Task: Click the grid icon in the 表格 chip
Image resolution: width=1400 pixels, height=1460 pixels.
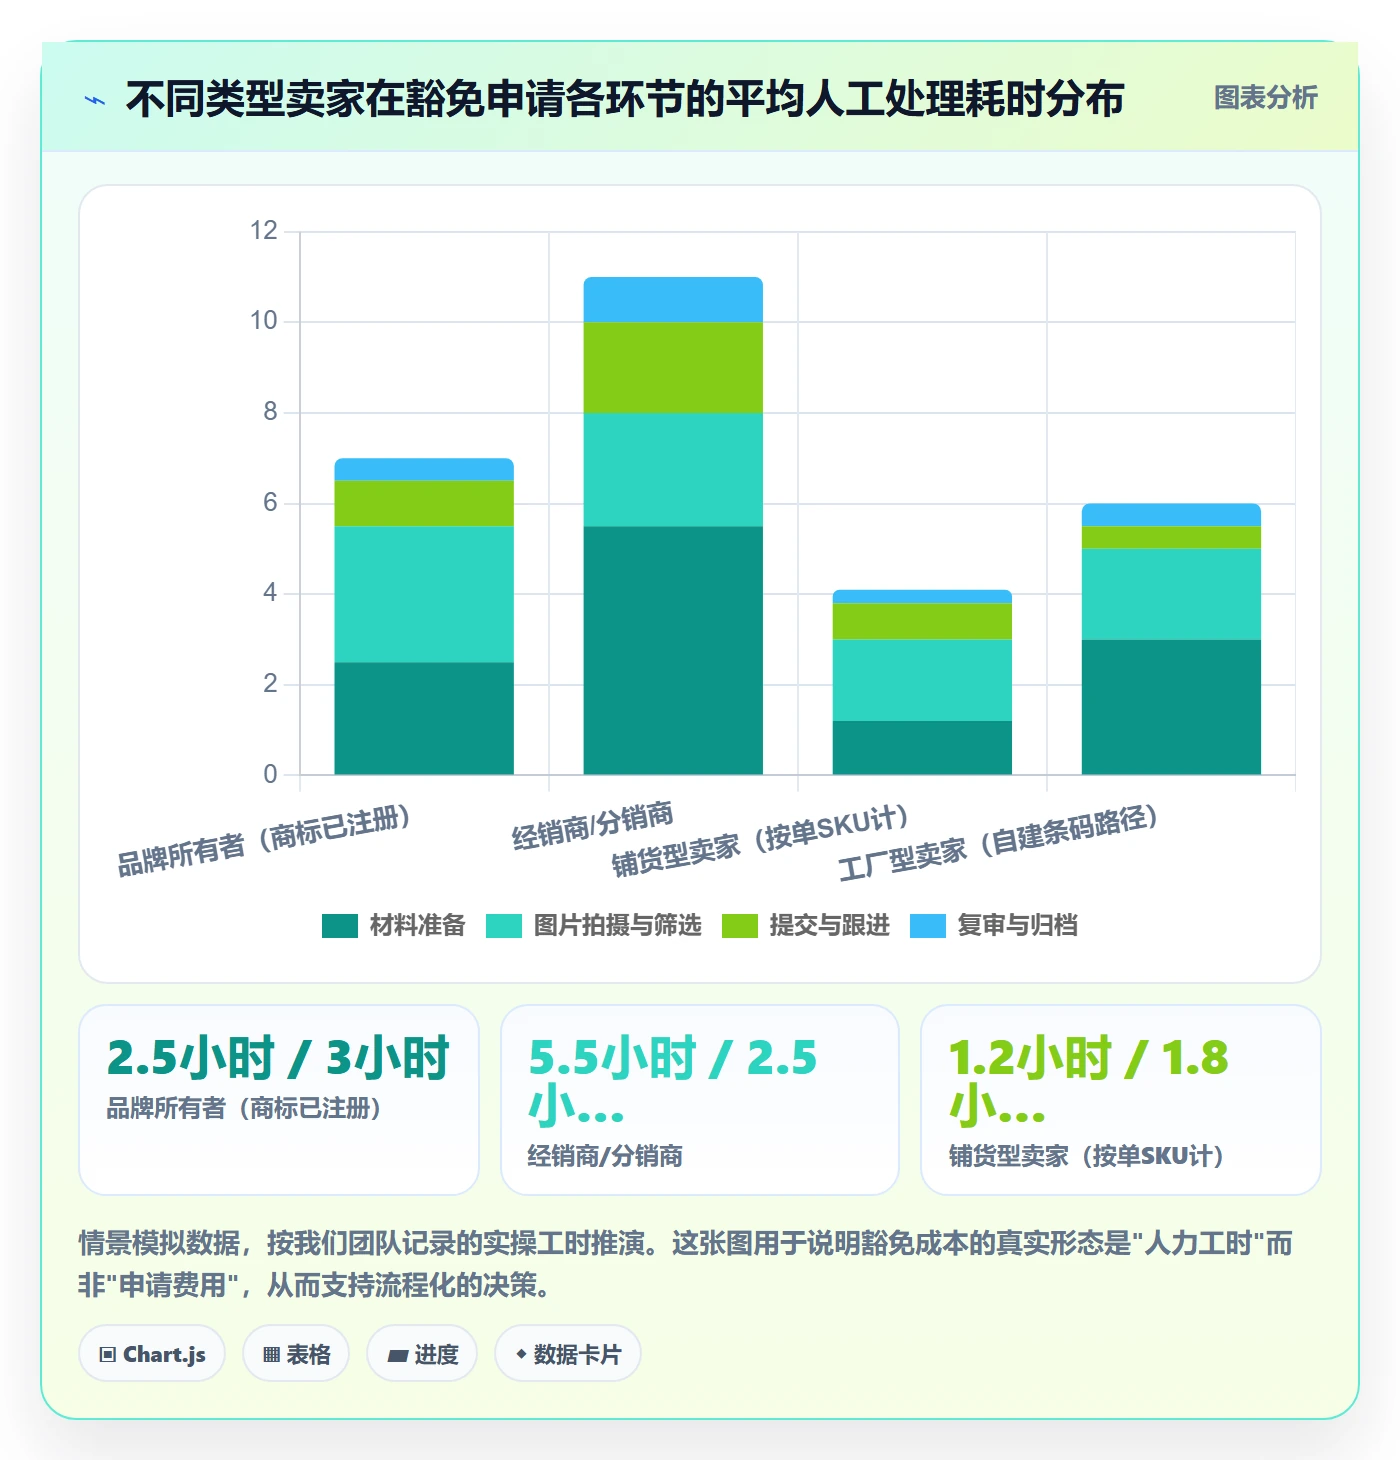Action: click(x=271, y=1355)
